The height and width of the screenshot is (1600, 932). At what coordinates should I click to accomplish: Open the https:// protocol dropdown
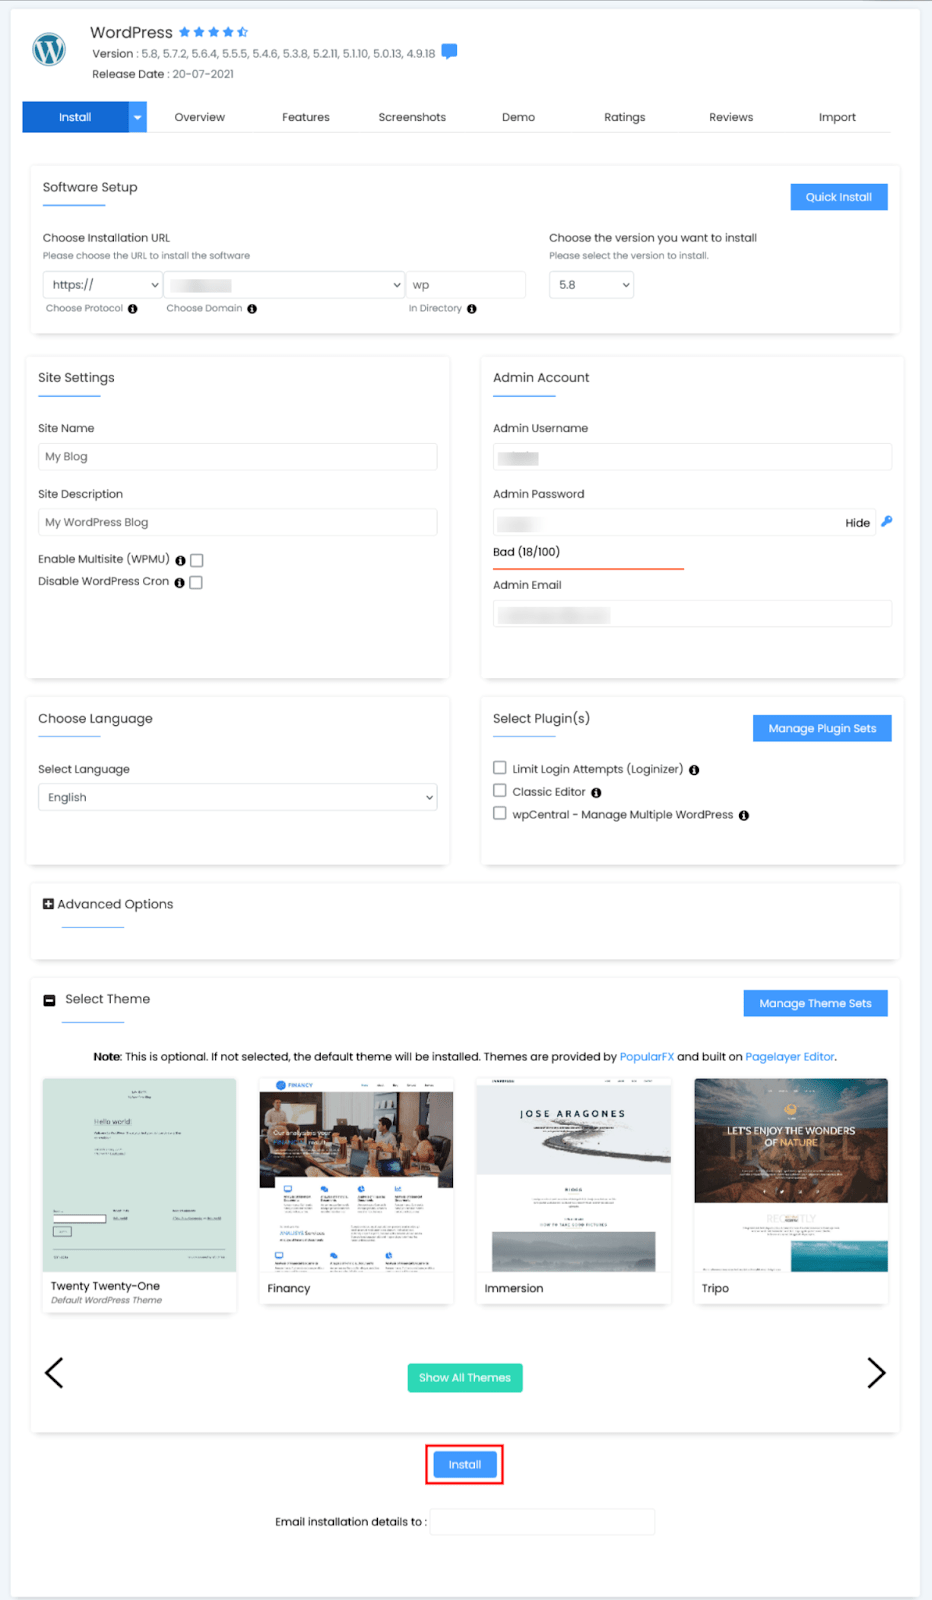(103, 285)
